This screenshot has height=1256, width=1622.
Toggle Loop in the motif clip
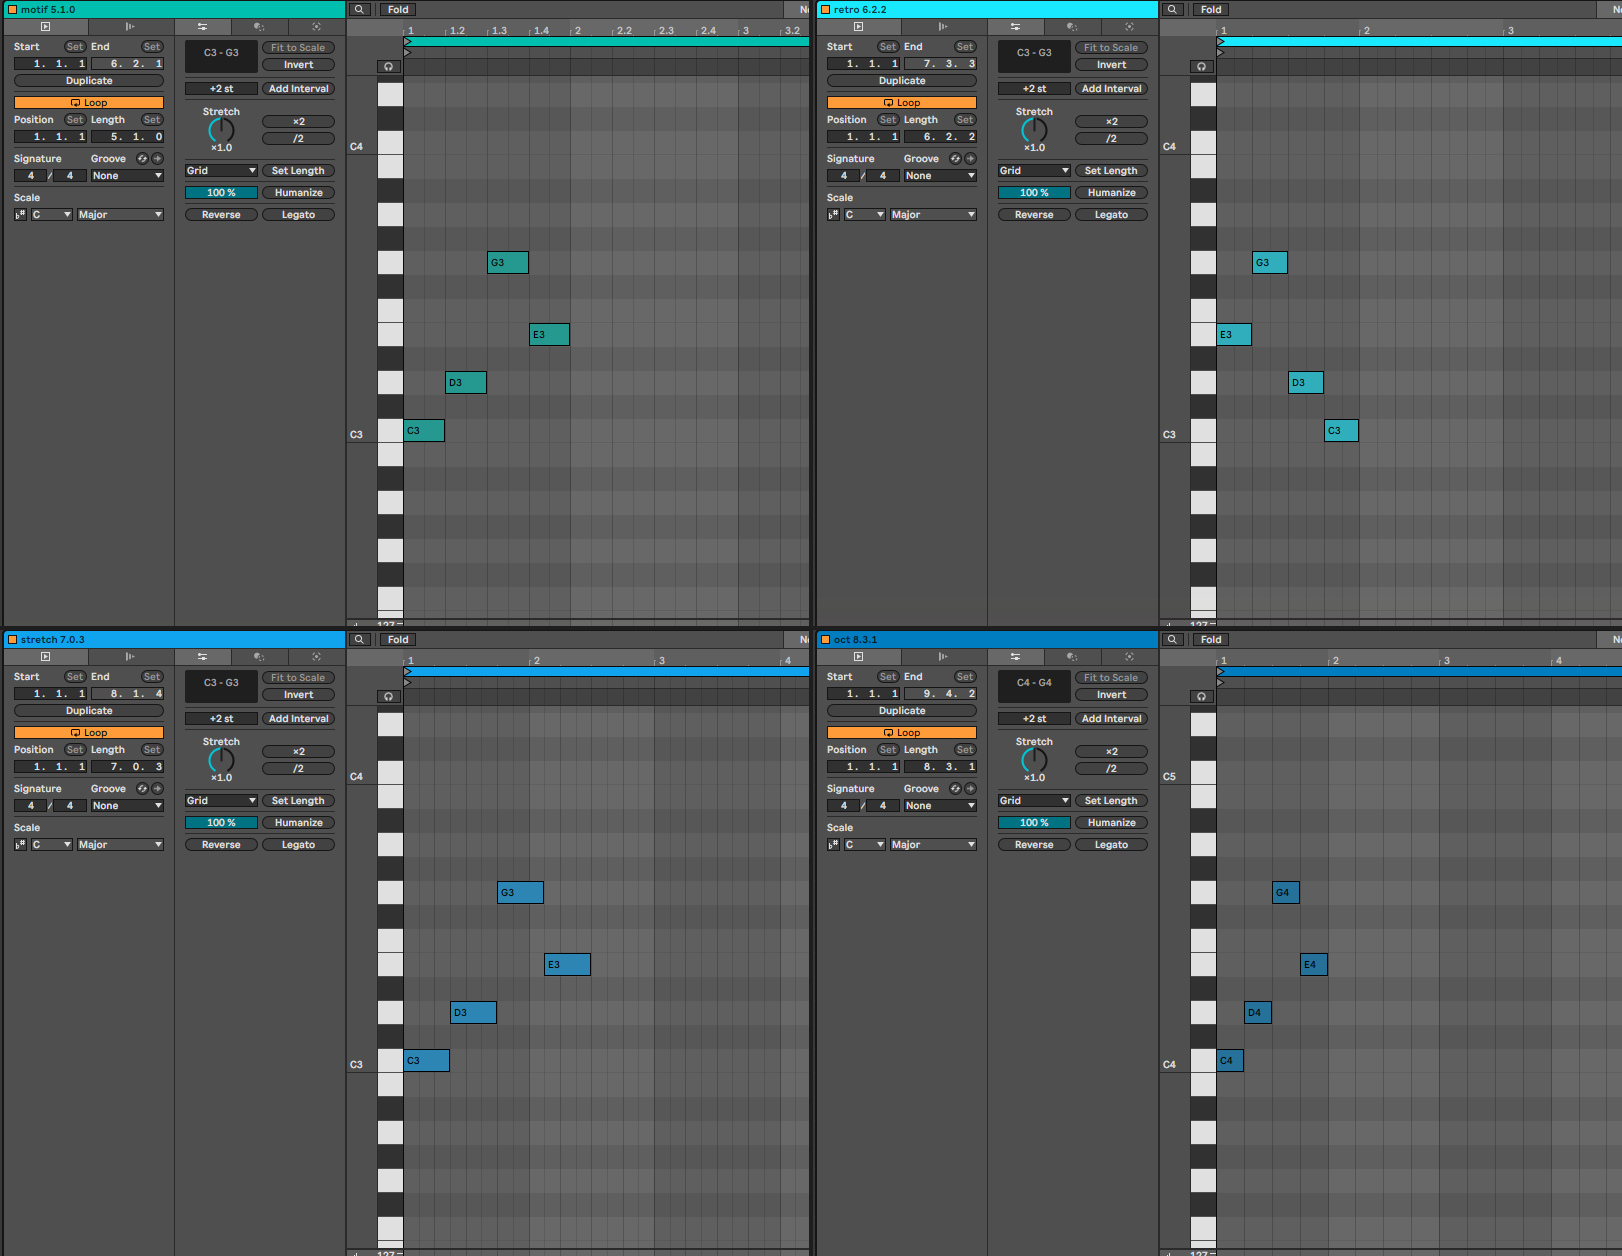pyautogui.click(x=89, y=103)
